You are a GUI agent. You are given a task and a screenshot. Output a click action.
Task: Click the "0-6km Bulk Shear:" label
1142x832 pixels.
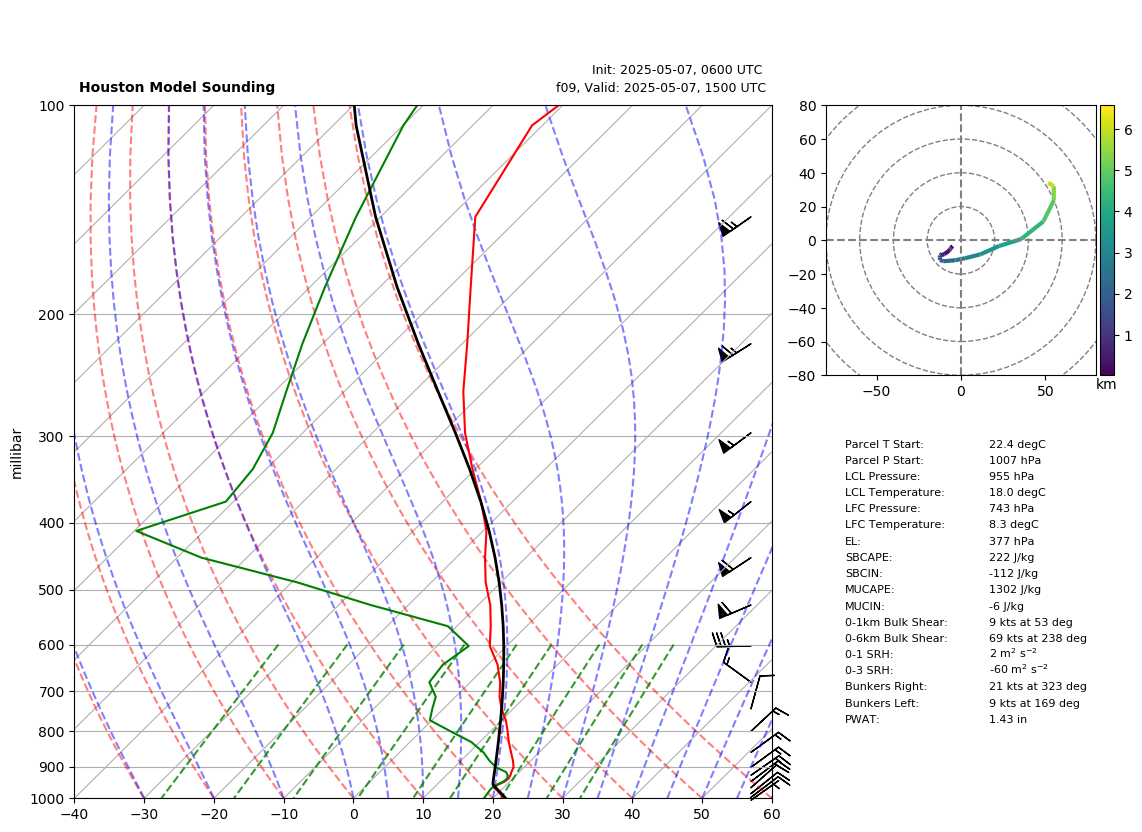pos(896,638)
